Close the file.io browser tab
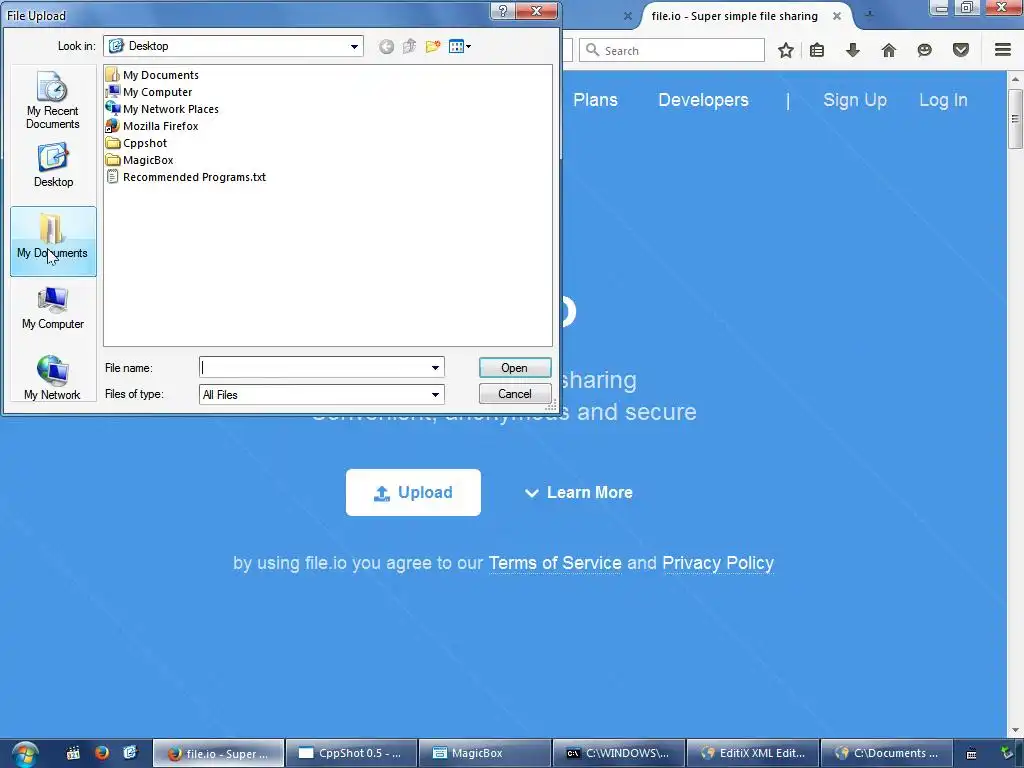Image resolution: width=1024 pixels, height=768 pixels. 837,16
